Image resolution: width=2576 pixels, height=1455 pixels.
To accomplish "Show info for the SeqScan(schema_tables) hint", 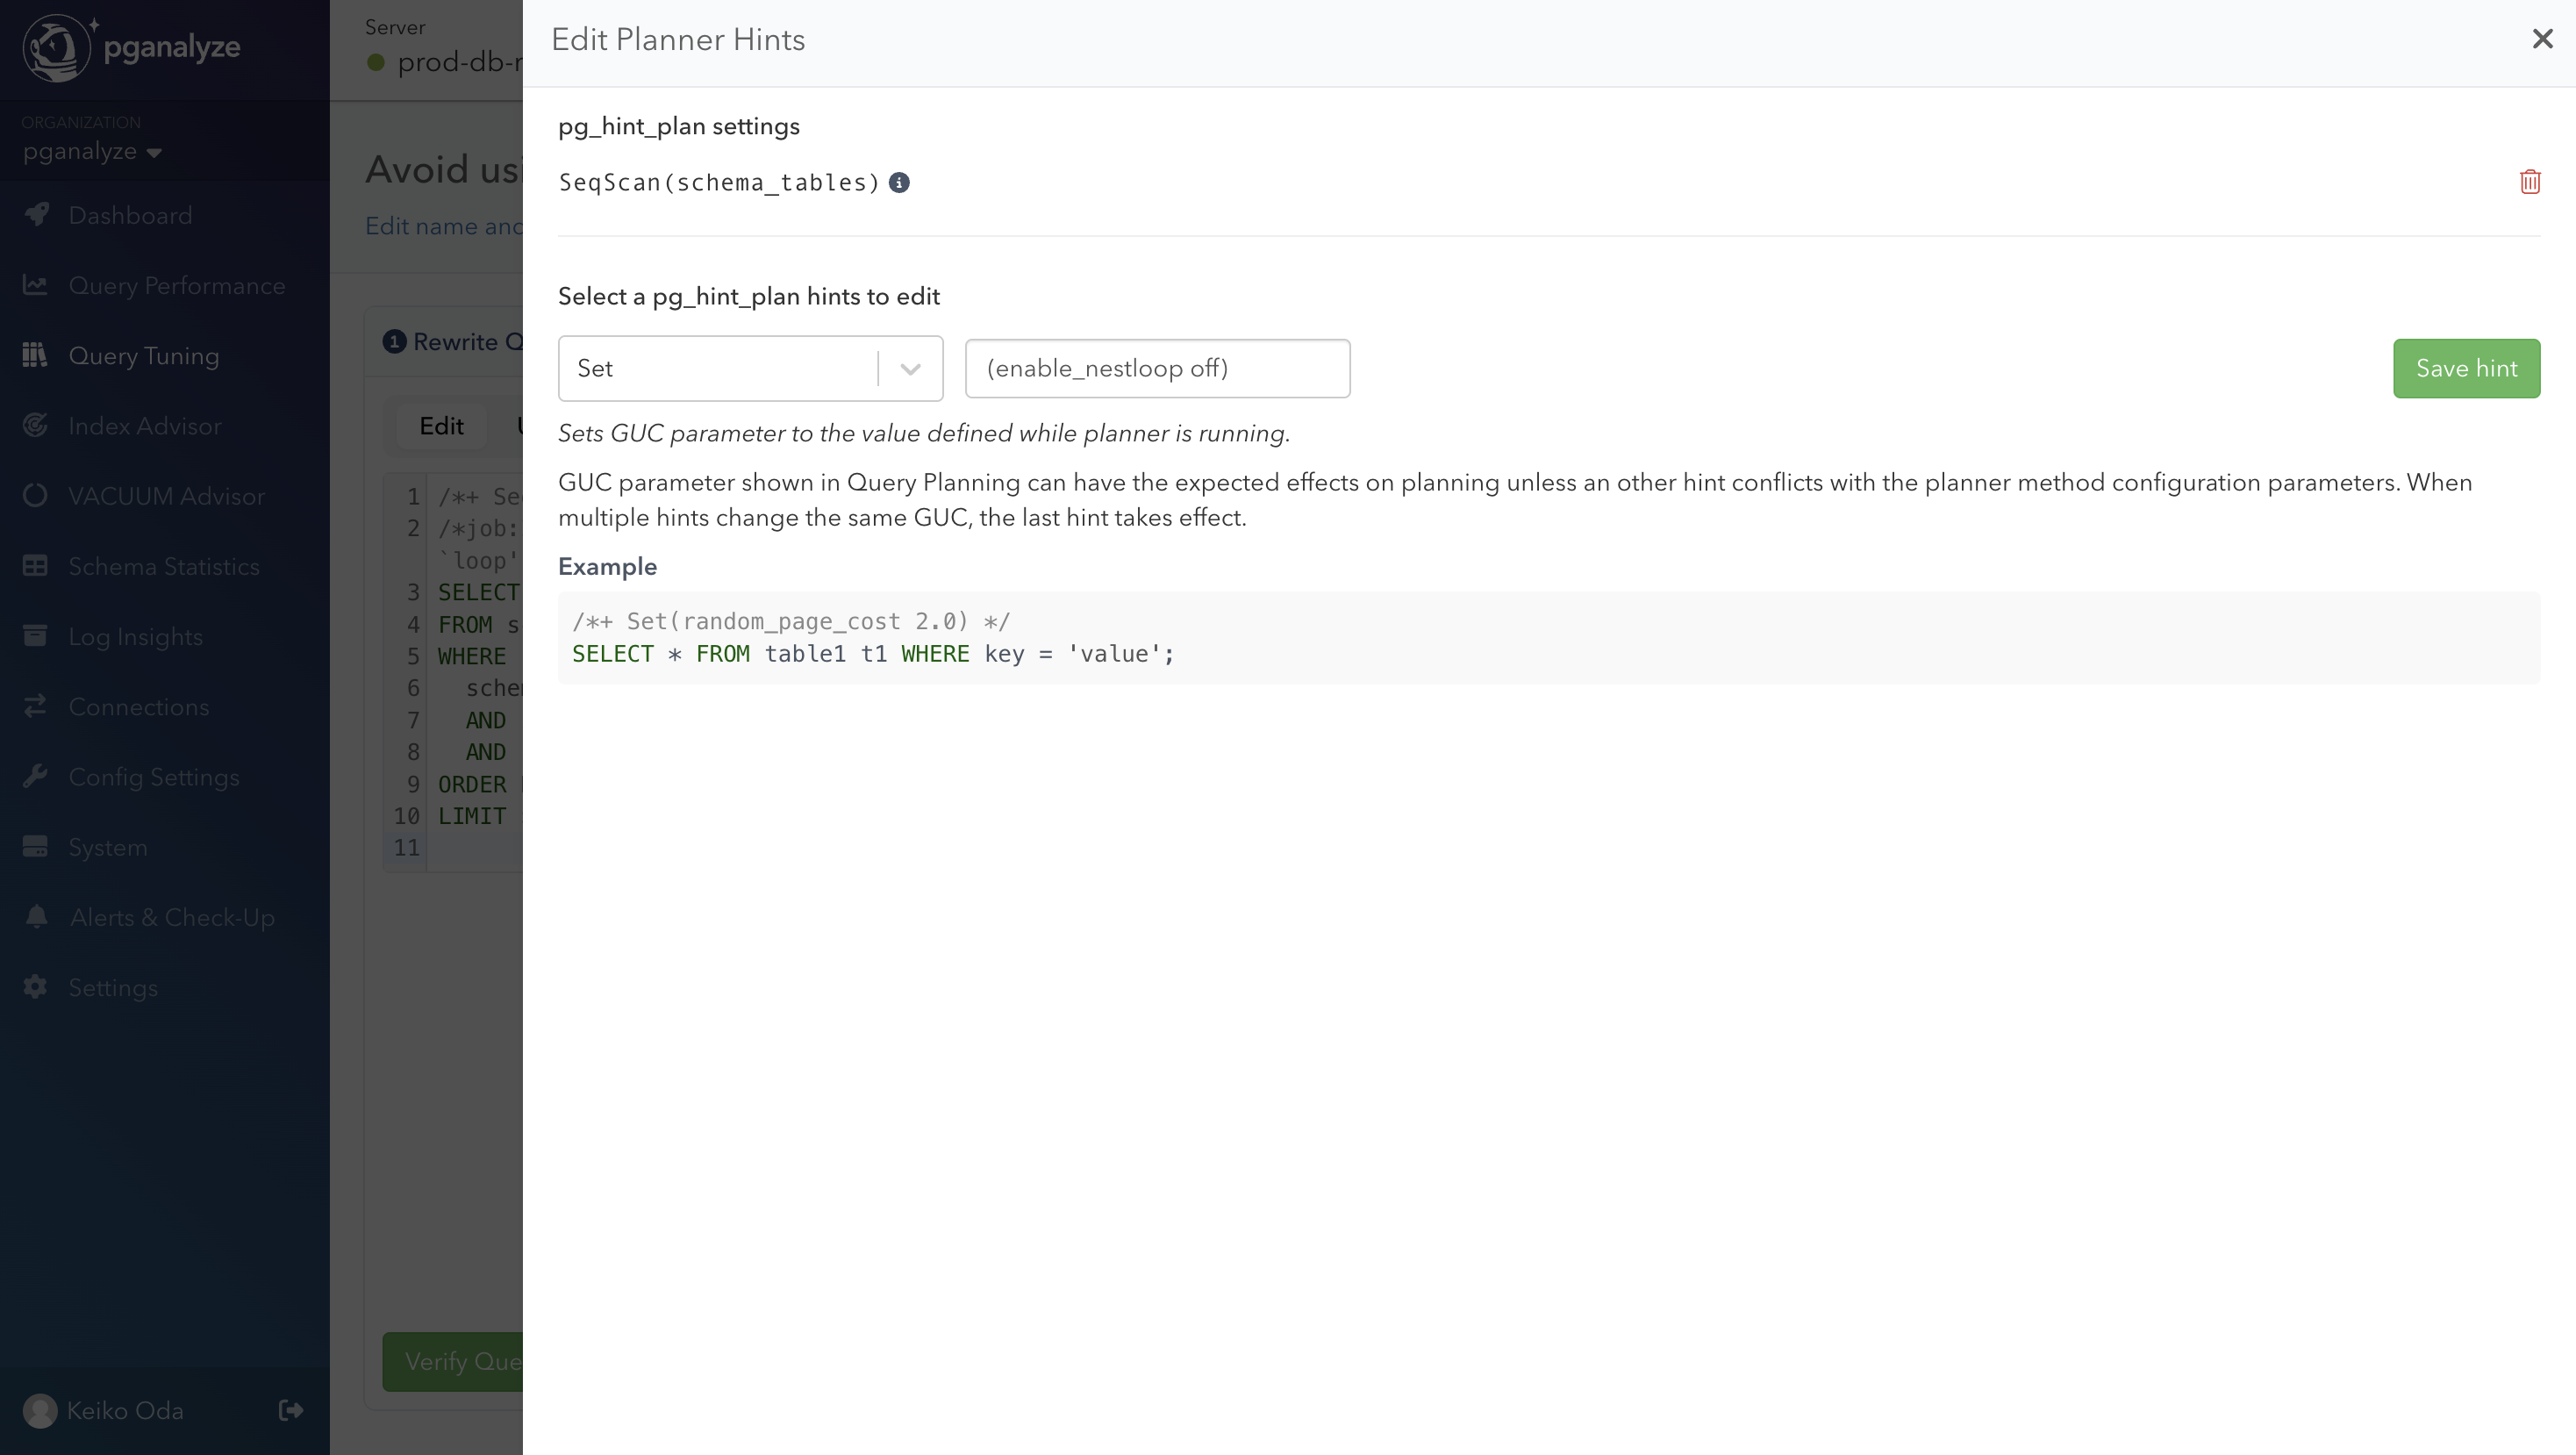I will click(x=899, y=183).
